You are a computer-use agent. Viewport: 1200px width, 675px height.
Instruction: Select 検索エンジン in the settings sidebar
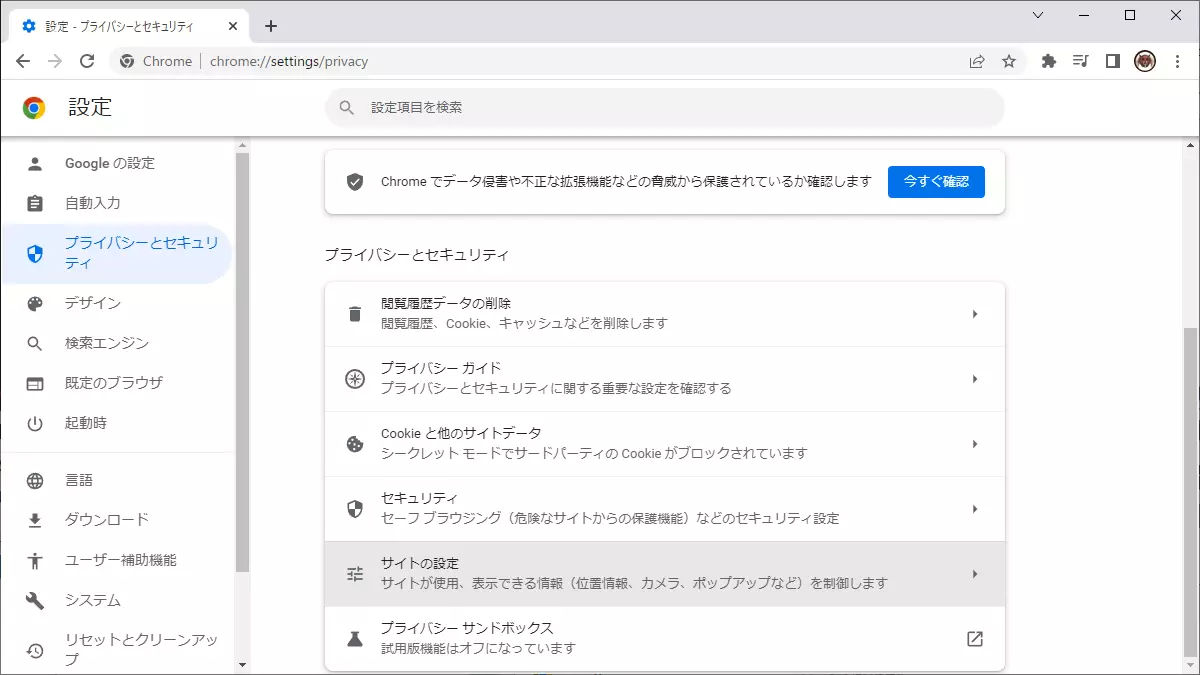[x=107, y=343]
